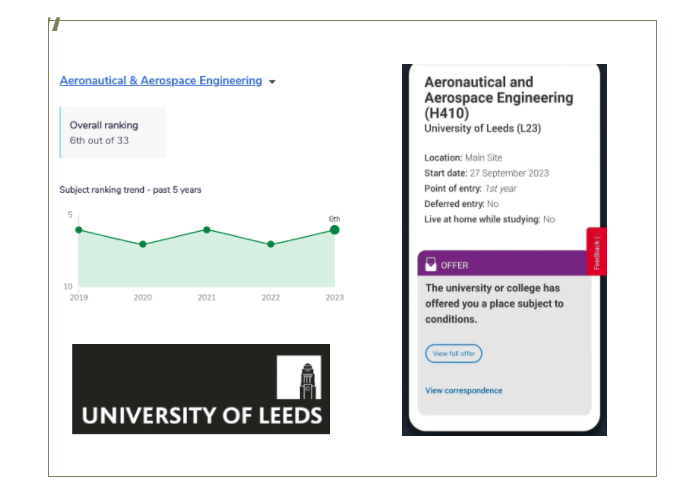Click the 2020 data point on the trend line
The height and width of the screenshot is (504, 686).
point(143,244)
